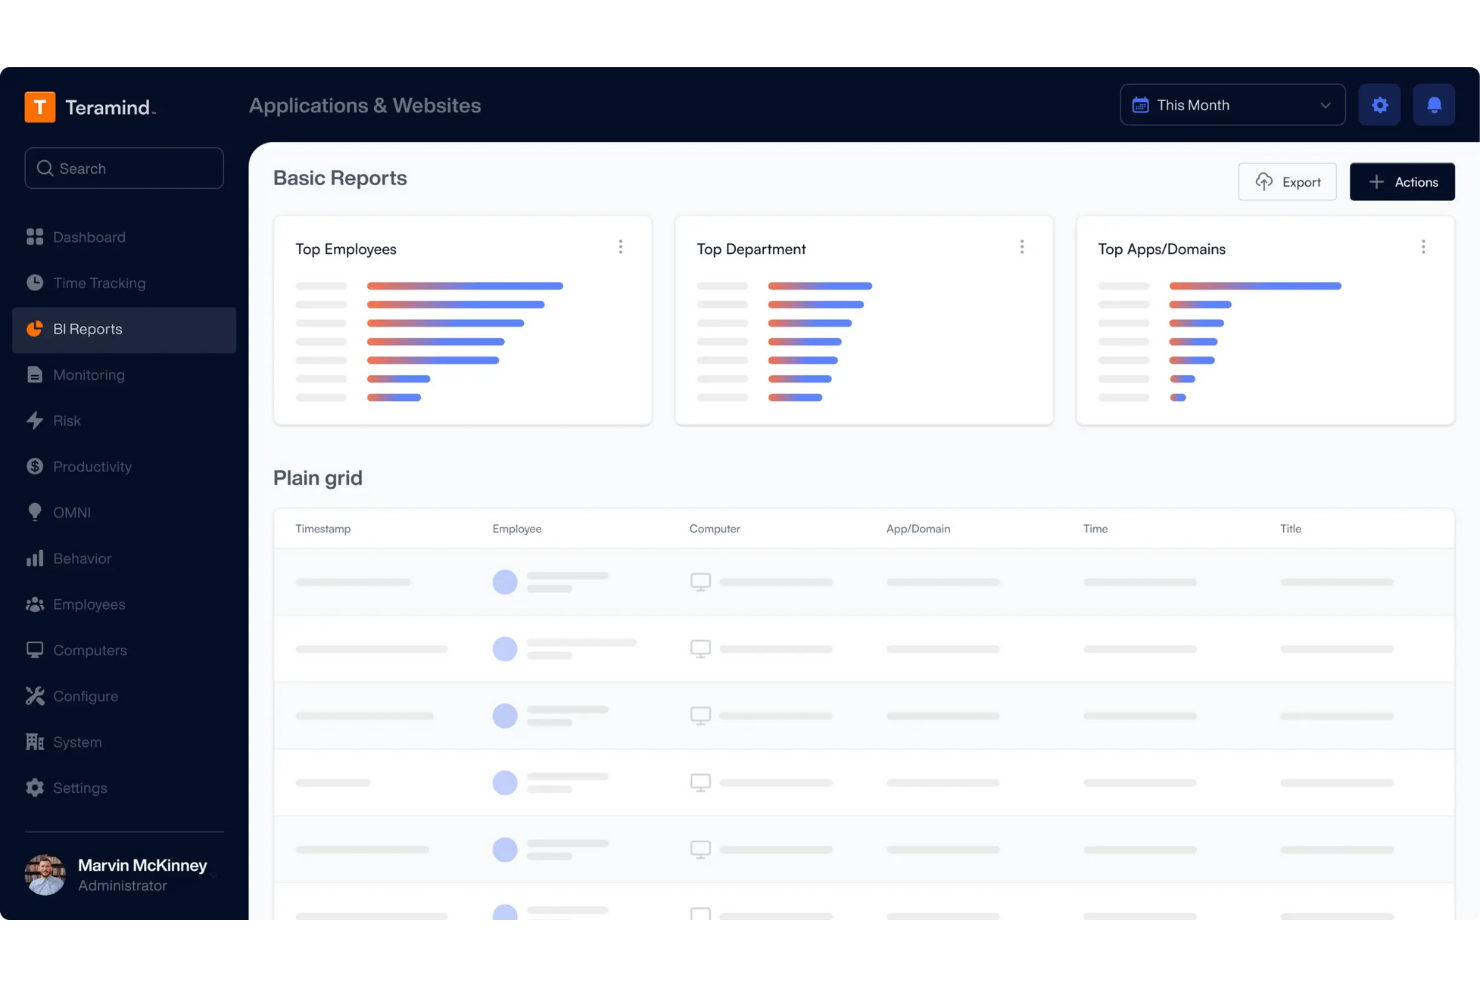Click the Time Tracking clock icon

pyautogui.click(x=35, y=283)
